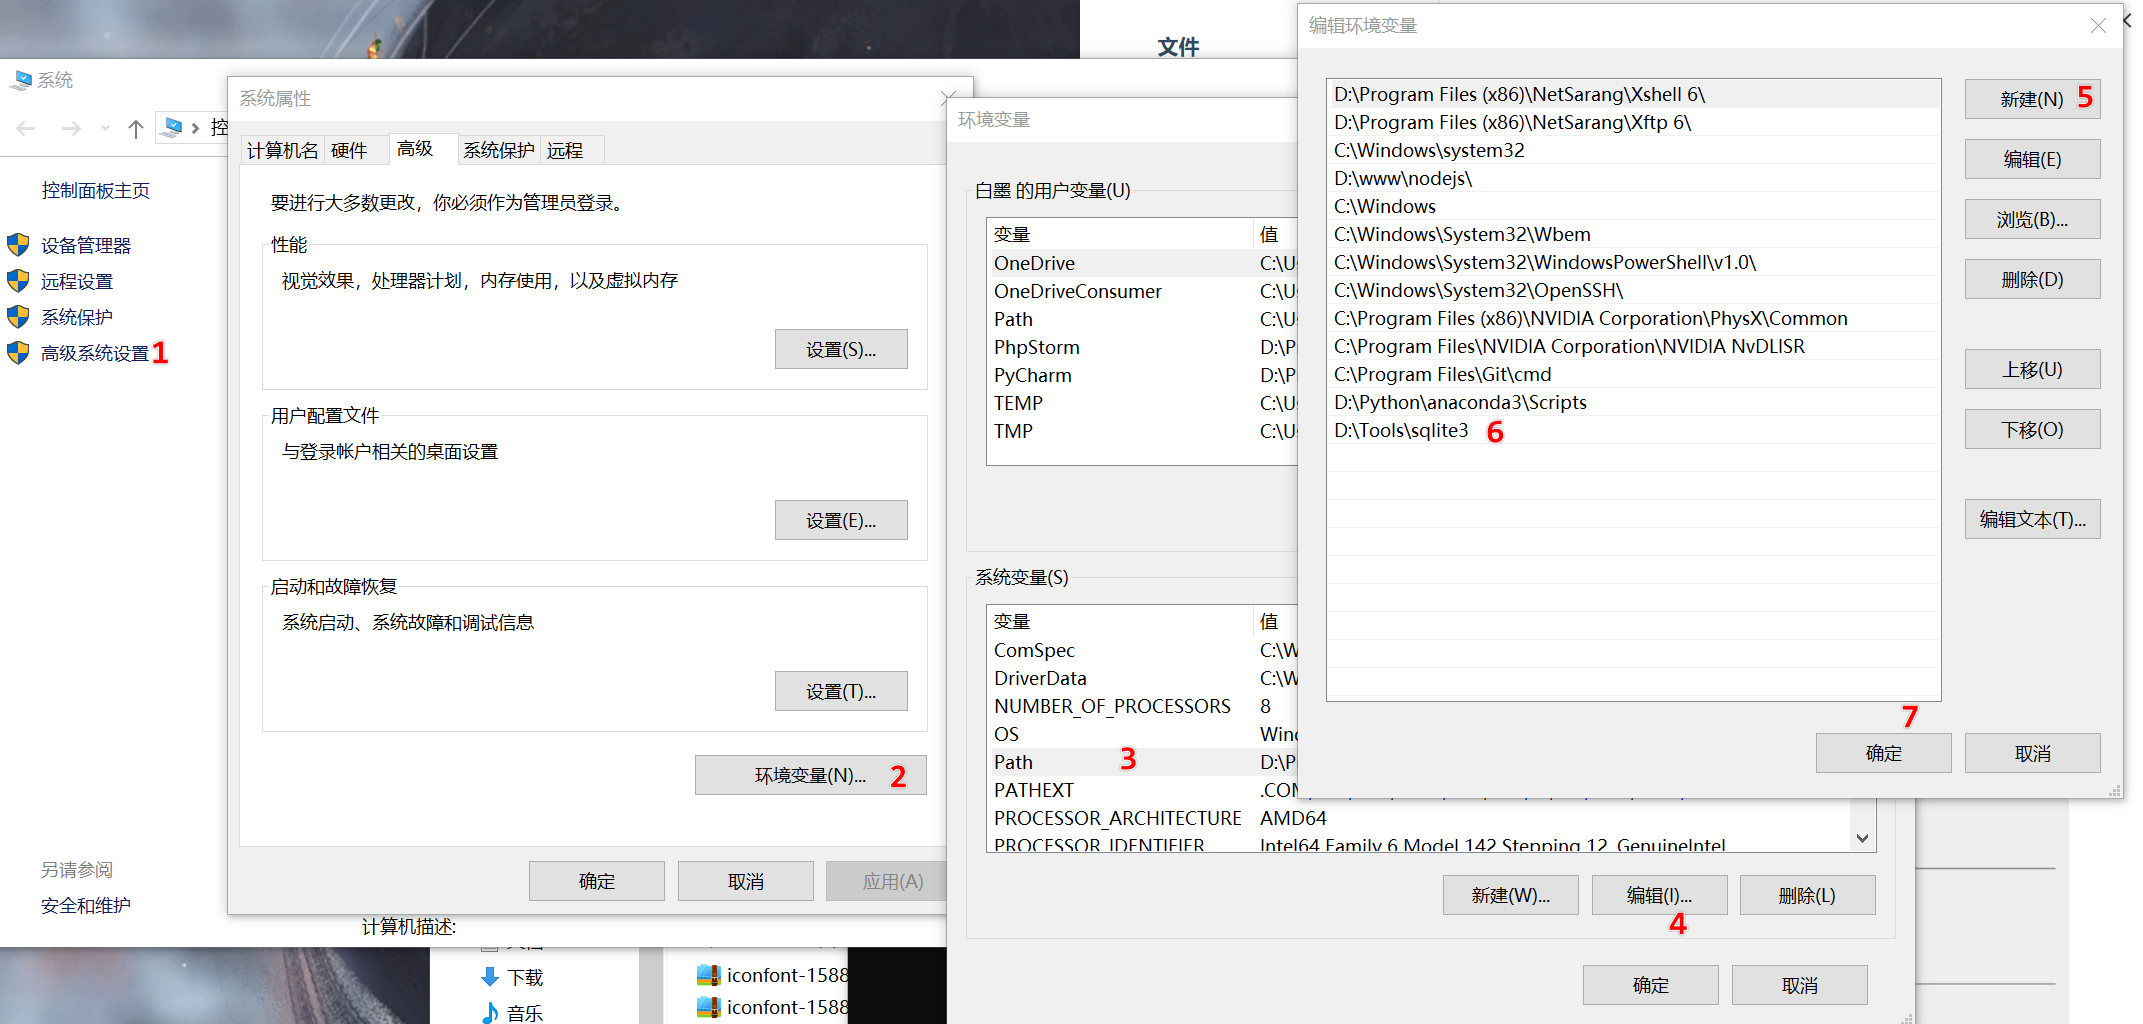Select the NVIDIA NvDLISR path entry
The height and width of the screenshot is (1024, 2143).
coord(1634,346)
